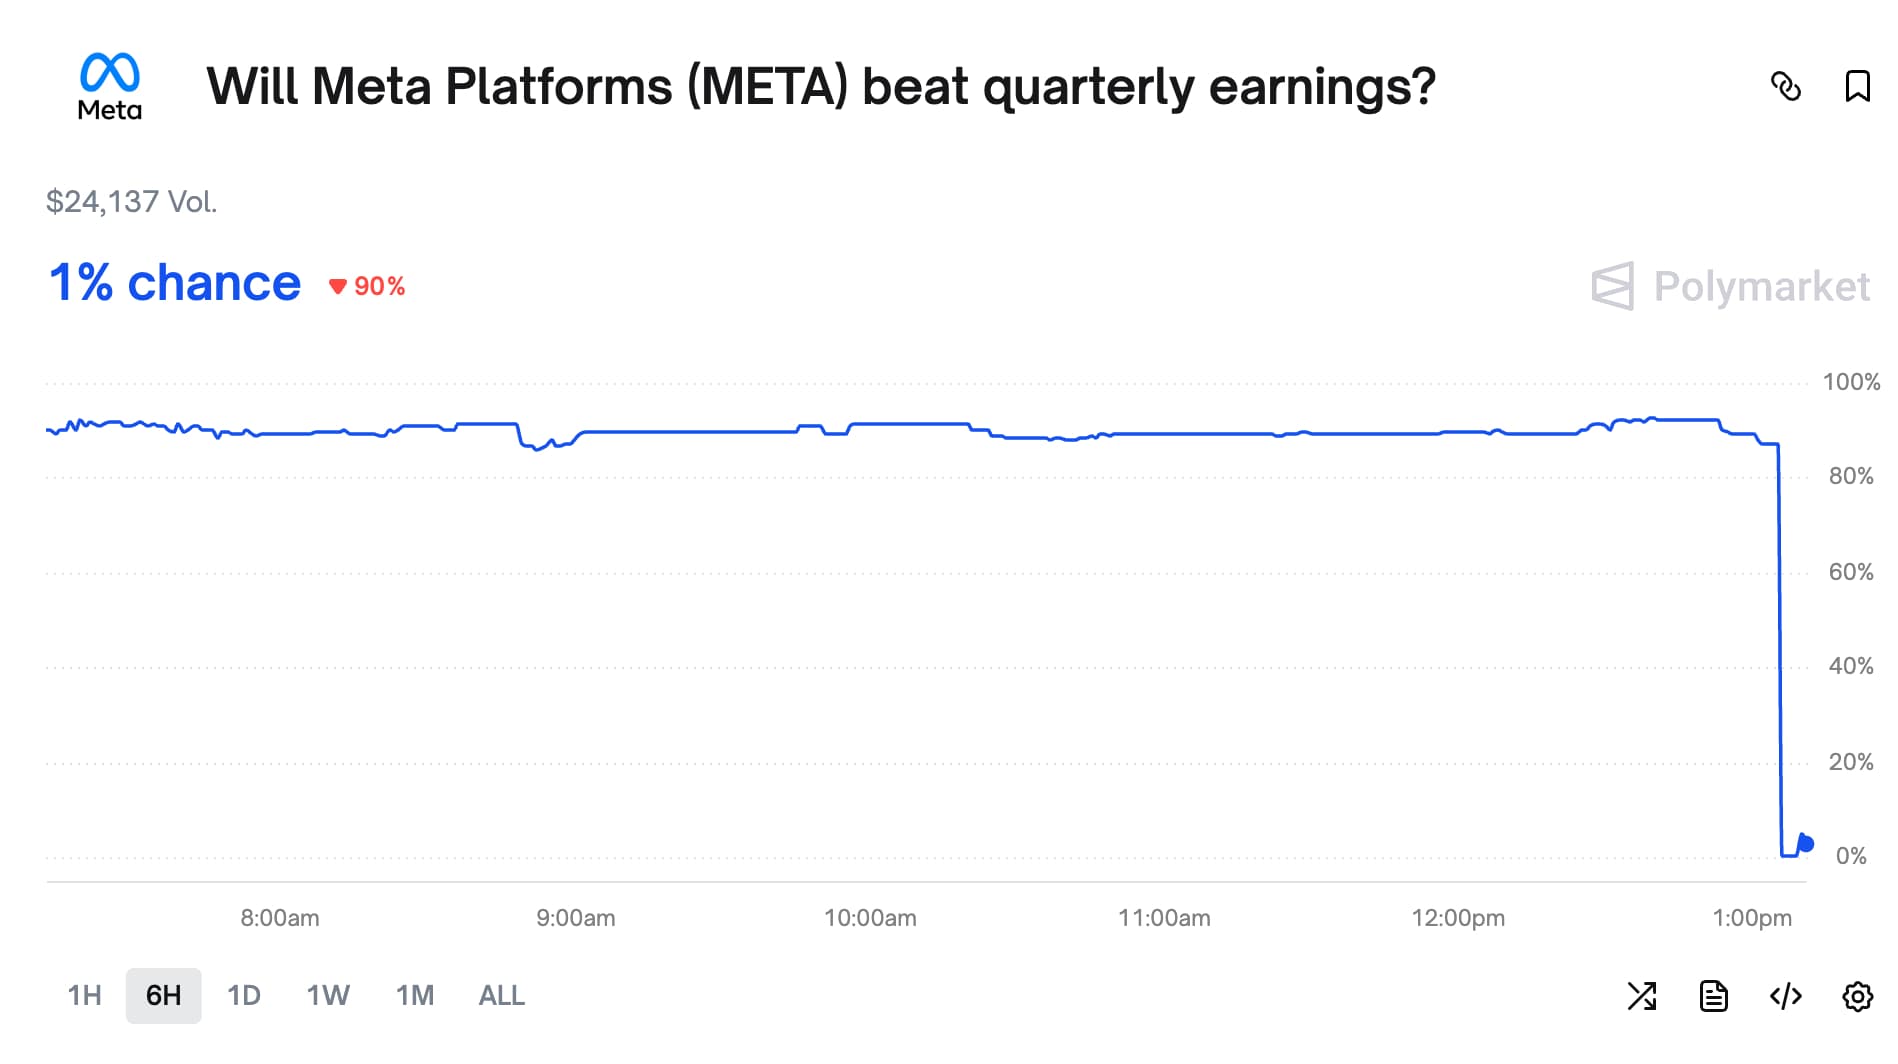The height and width of the screenshot is (1064, 1898).
Task: Click the 1% chance label
Action: pos(175,283)
